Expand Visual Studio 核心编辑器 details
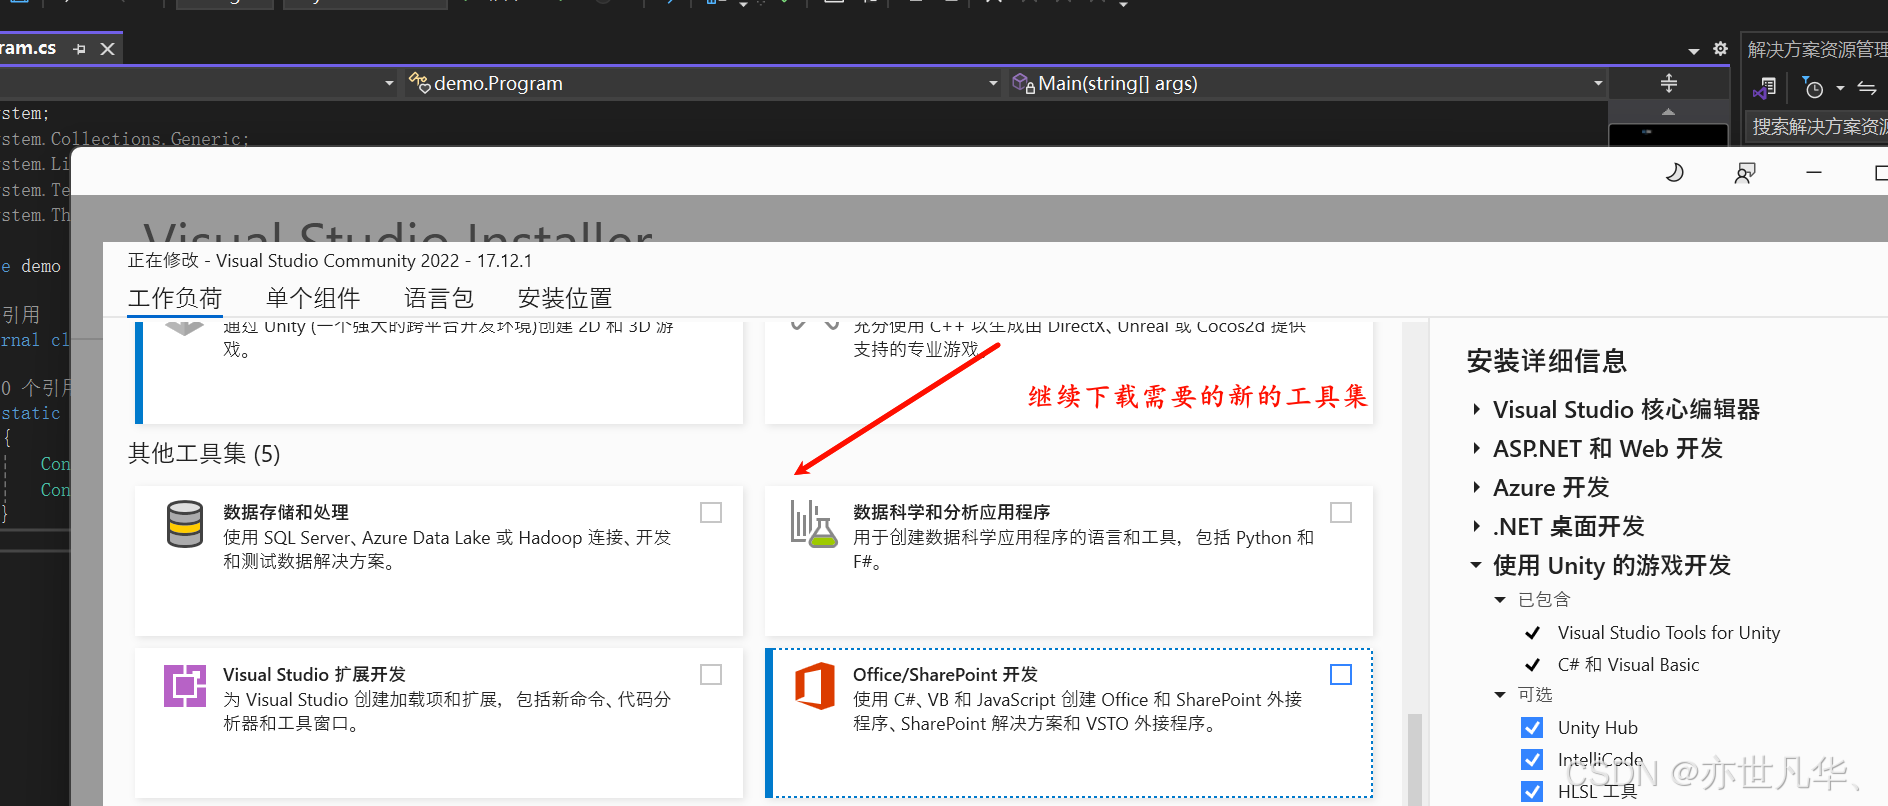 pos(1476,409)
